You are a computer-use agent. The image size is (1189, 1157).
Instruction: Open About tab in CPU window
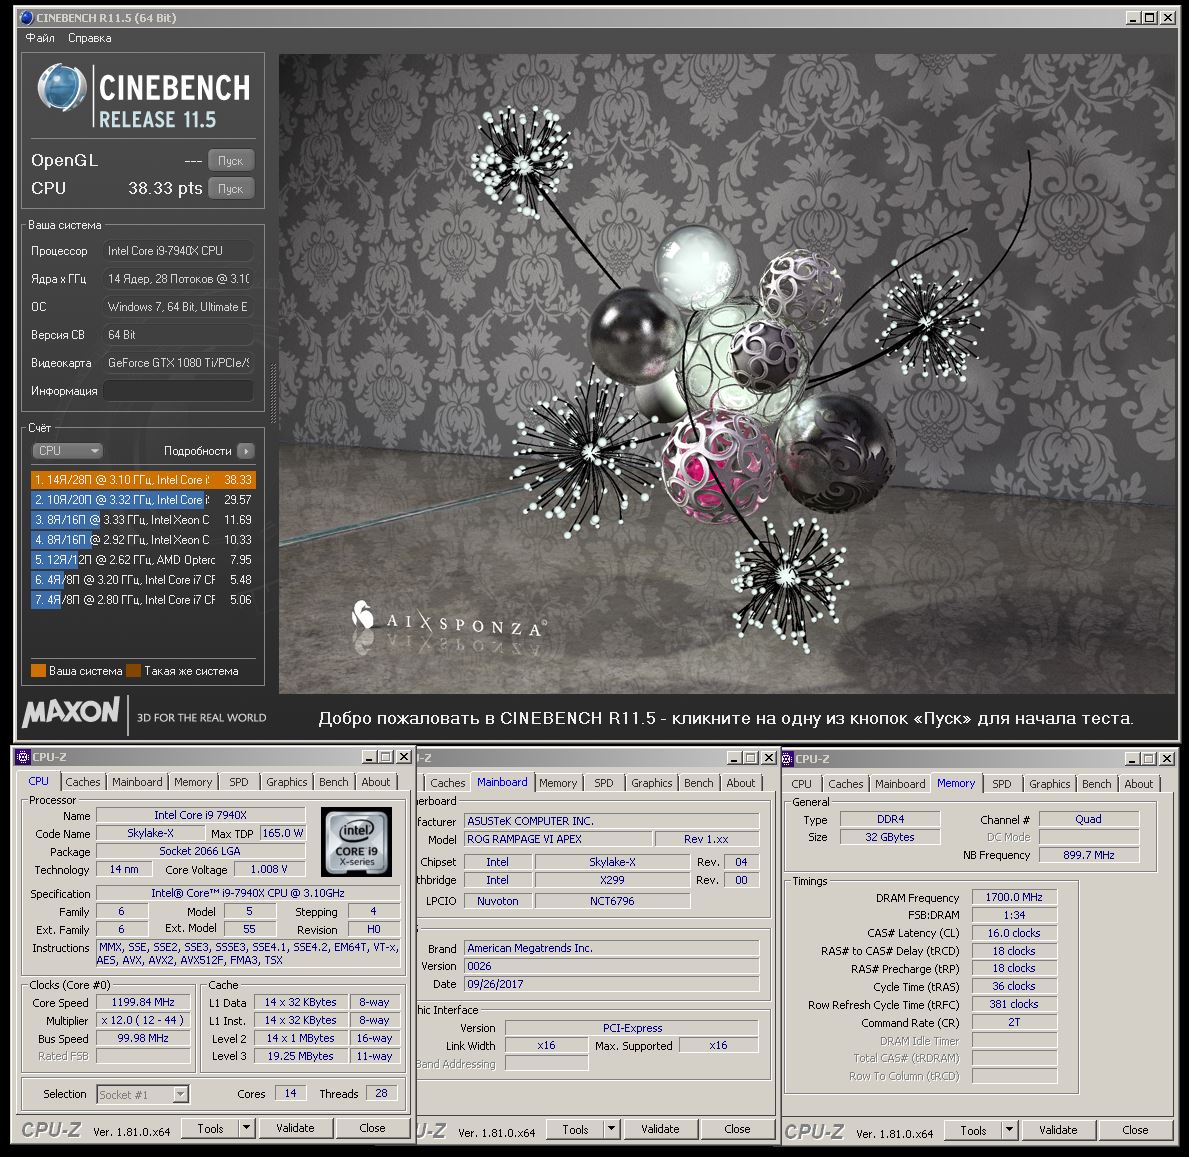[375, 782]
